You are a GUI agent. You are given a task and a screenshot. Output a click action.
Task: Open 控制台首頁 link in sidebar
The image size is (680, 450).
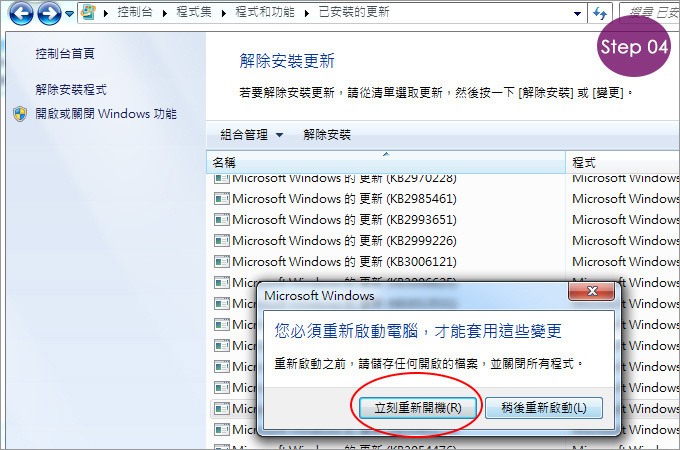pos(65,54)
